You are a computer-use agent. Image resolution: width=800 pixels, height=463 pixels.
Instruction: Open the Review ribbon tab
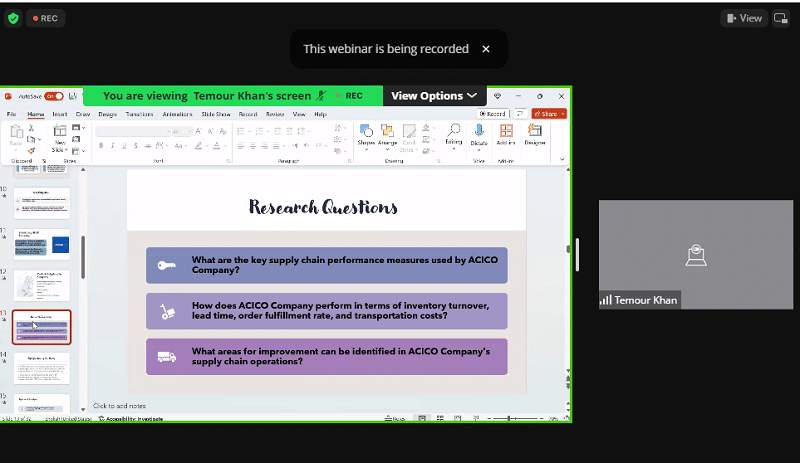coord(274,114)
